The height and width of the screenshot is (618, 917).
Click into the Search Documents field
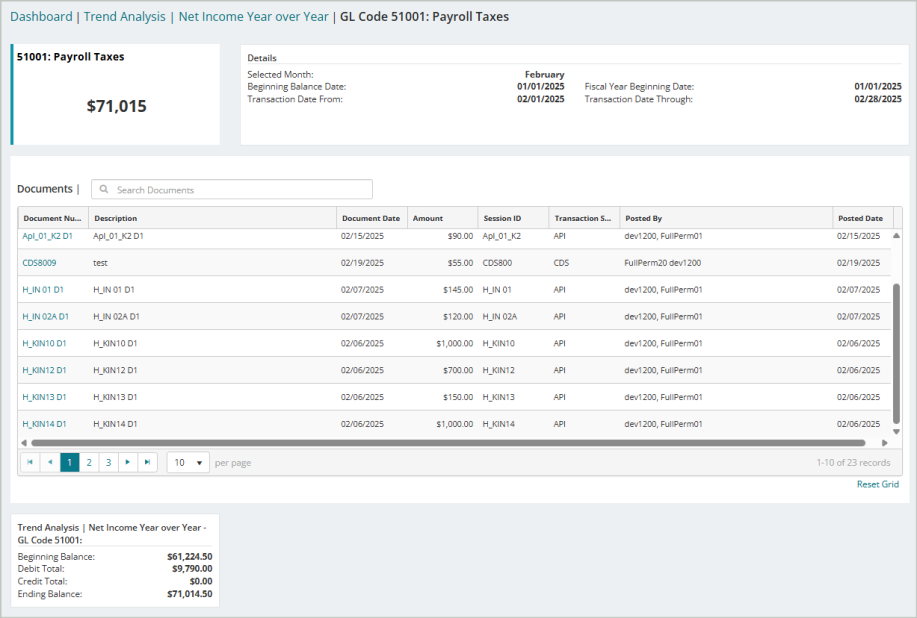click(232, 189)
